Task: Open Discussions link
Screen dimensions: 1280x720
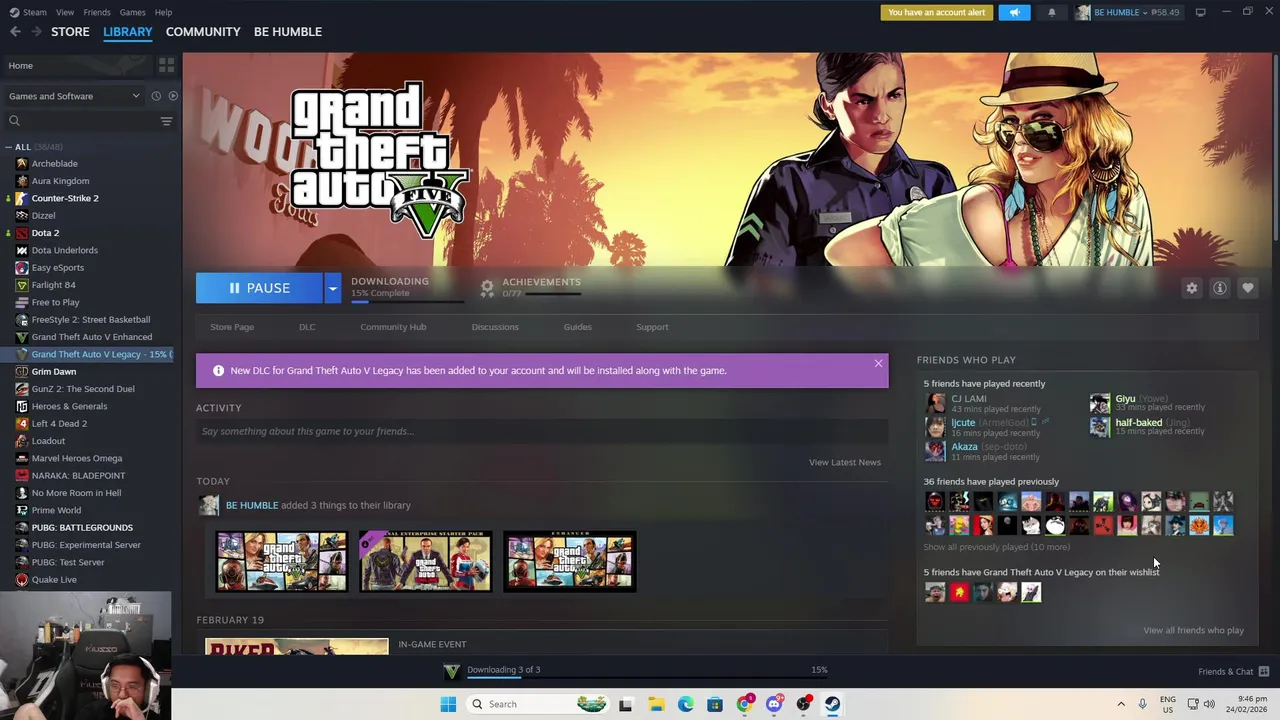Action: 495,327
